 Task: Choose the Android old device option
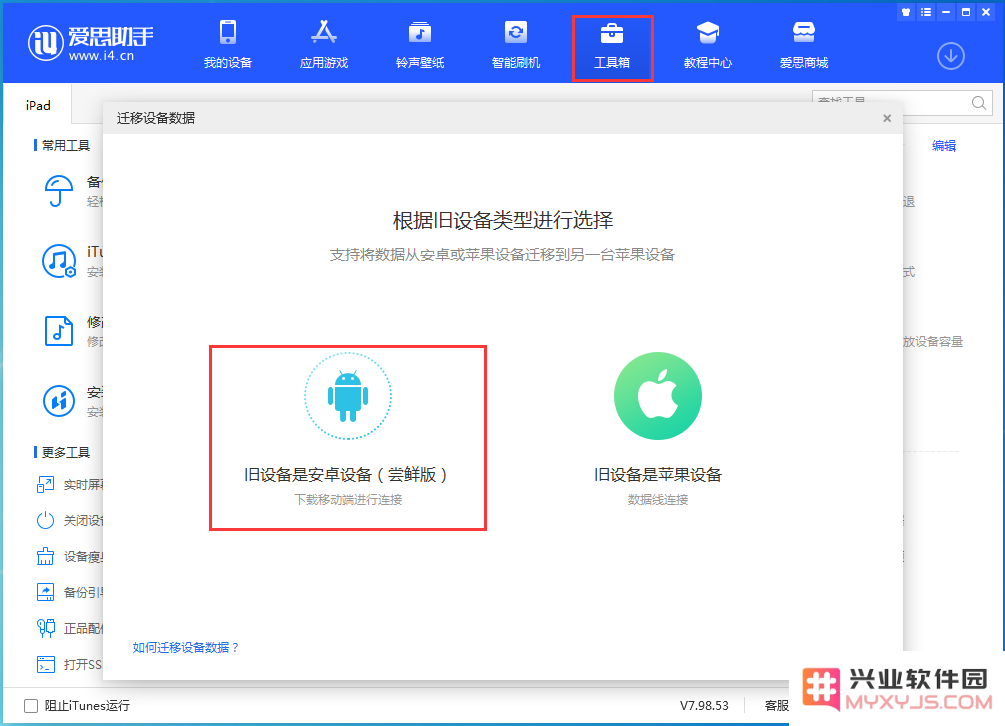(x=348, y=438)
